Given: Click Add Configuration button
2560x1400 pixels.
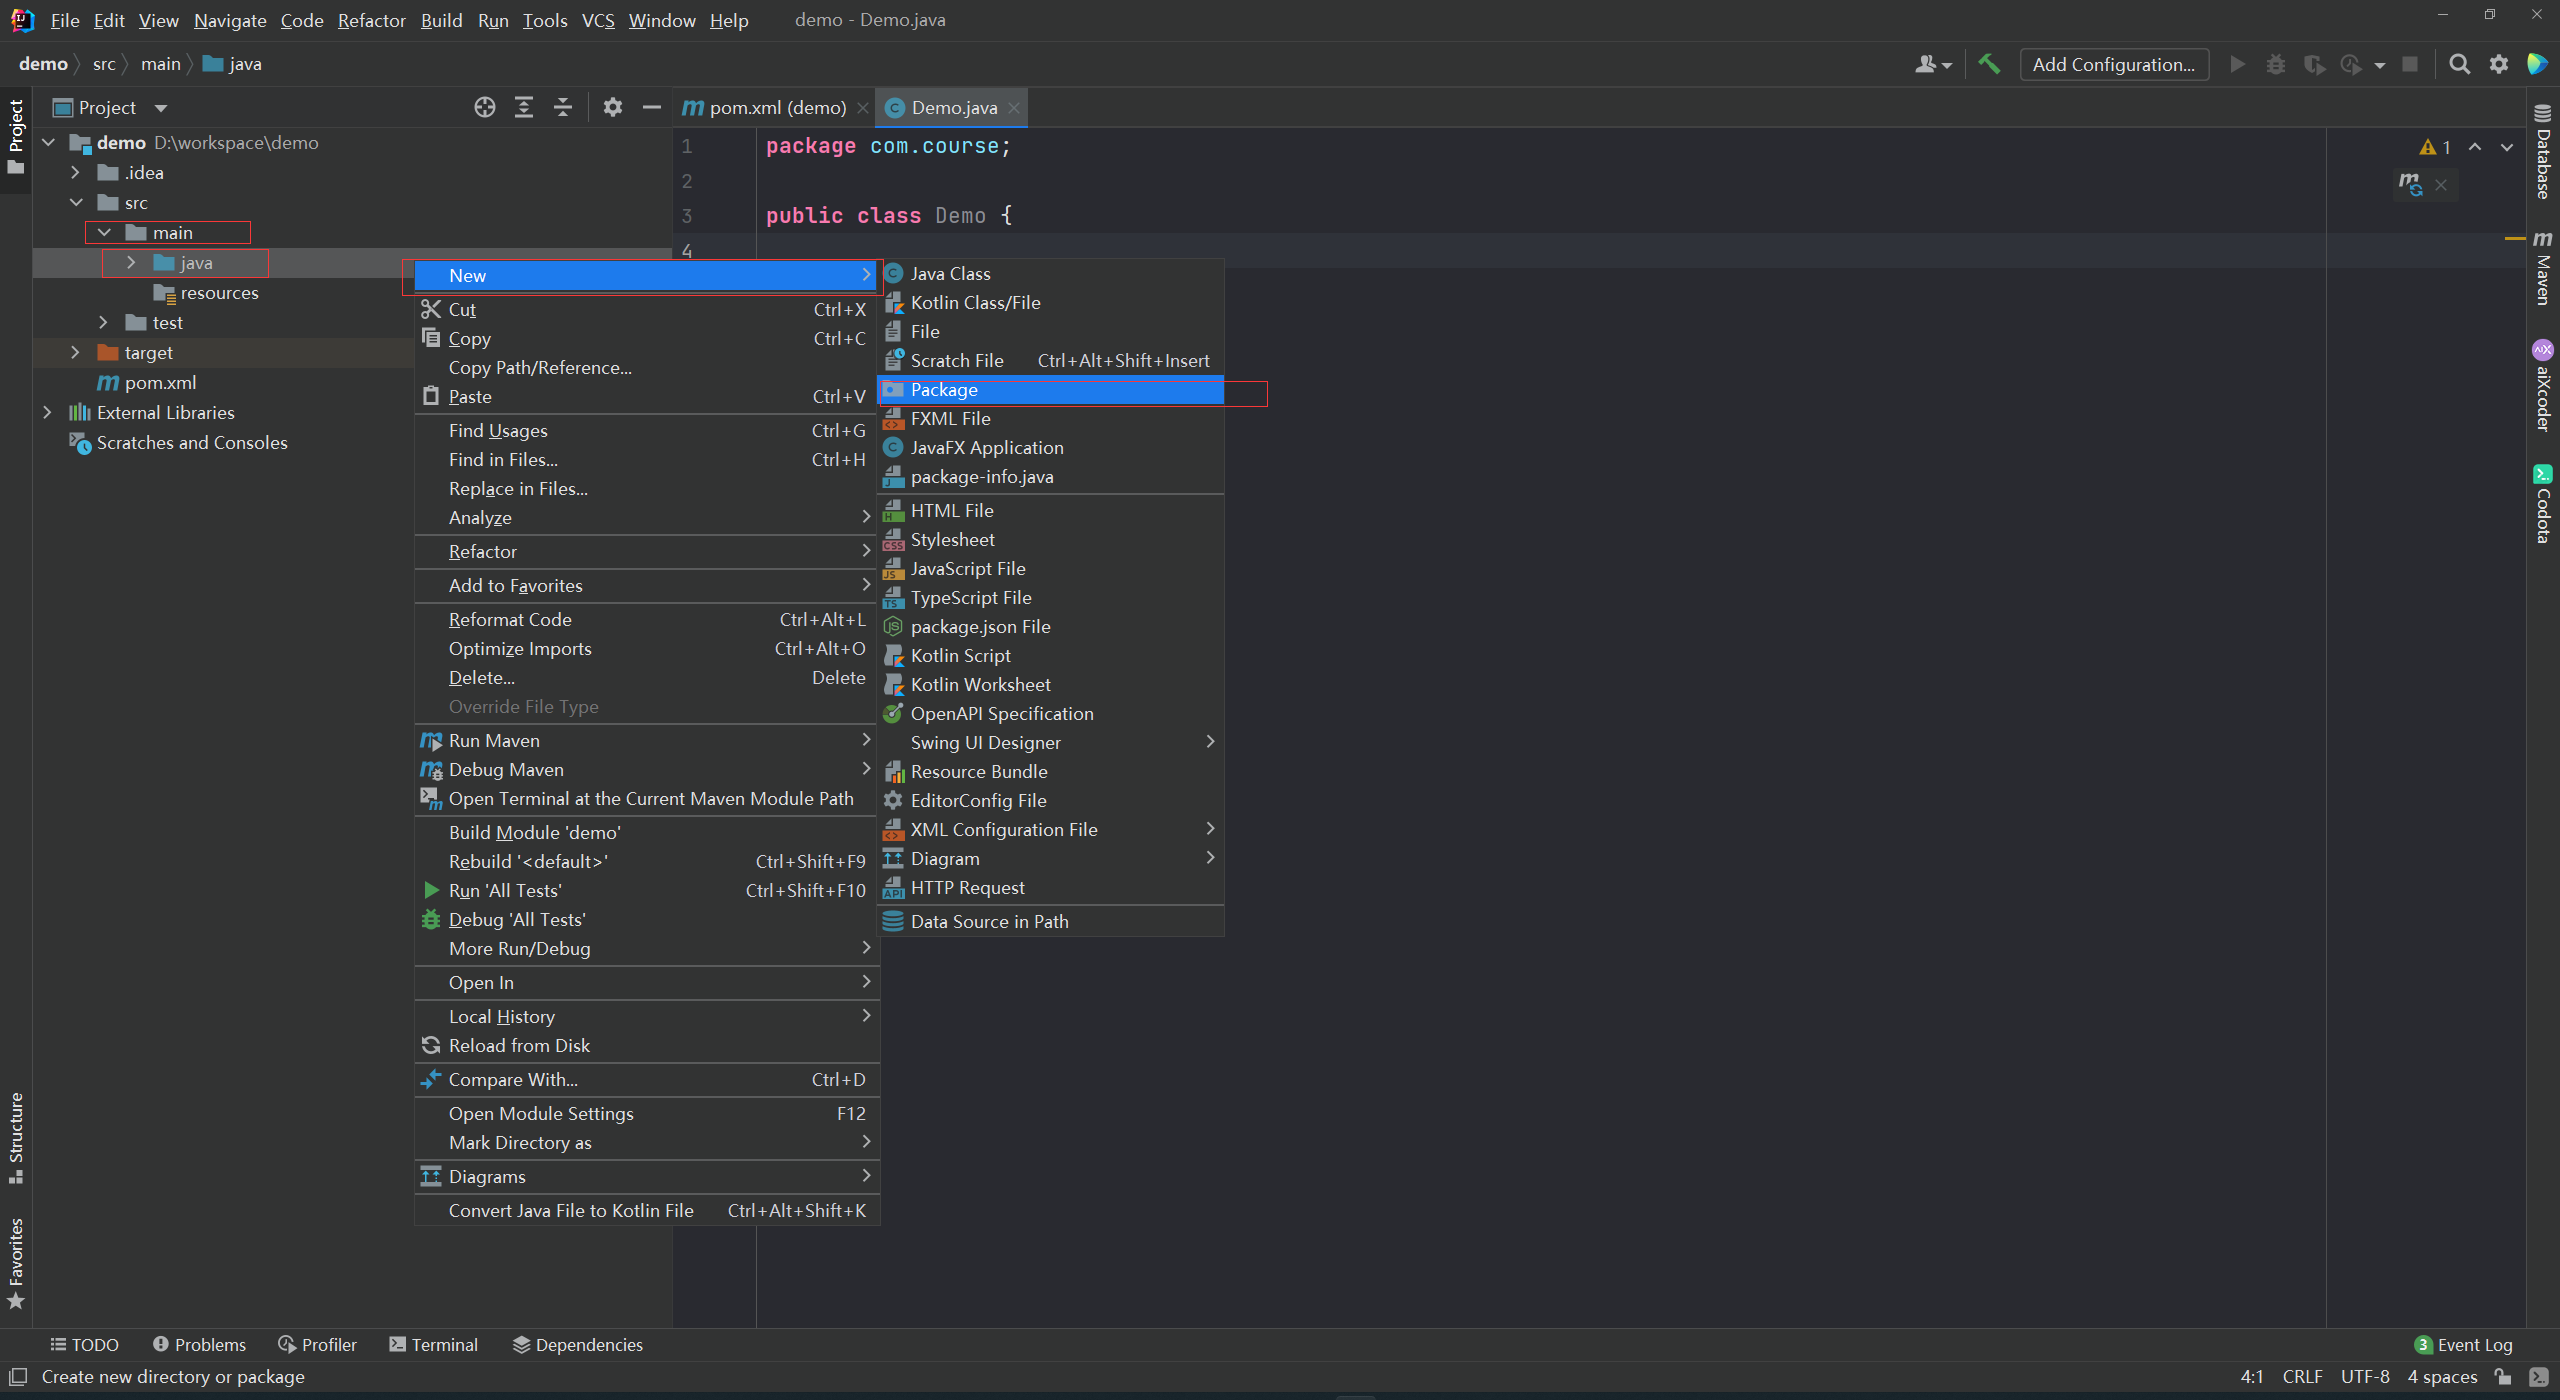Looking at the screenshot, I should [x=2113, y=64].
